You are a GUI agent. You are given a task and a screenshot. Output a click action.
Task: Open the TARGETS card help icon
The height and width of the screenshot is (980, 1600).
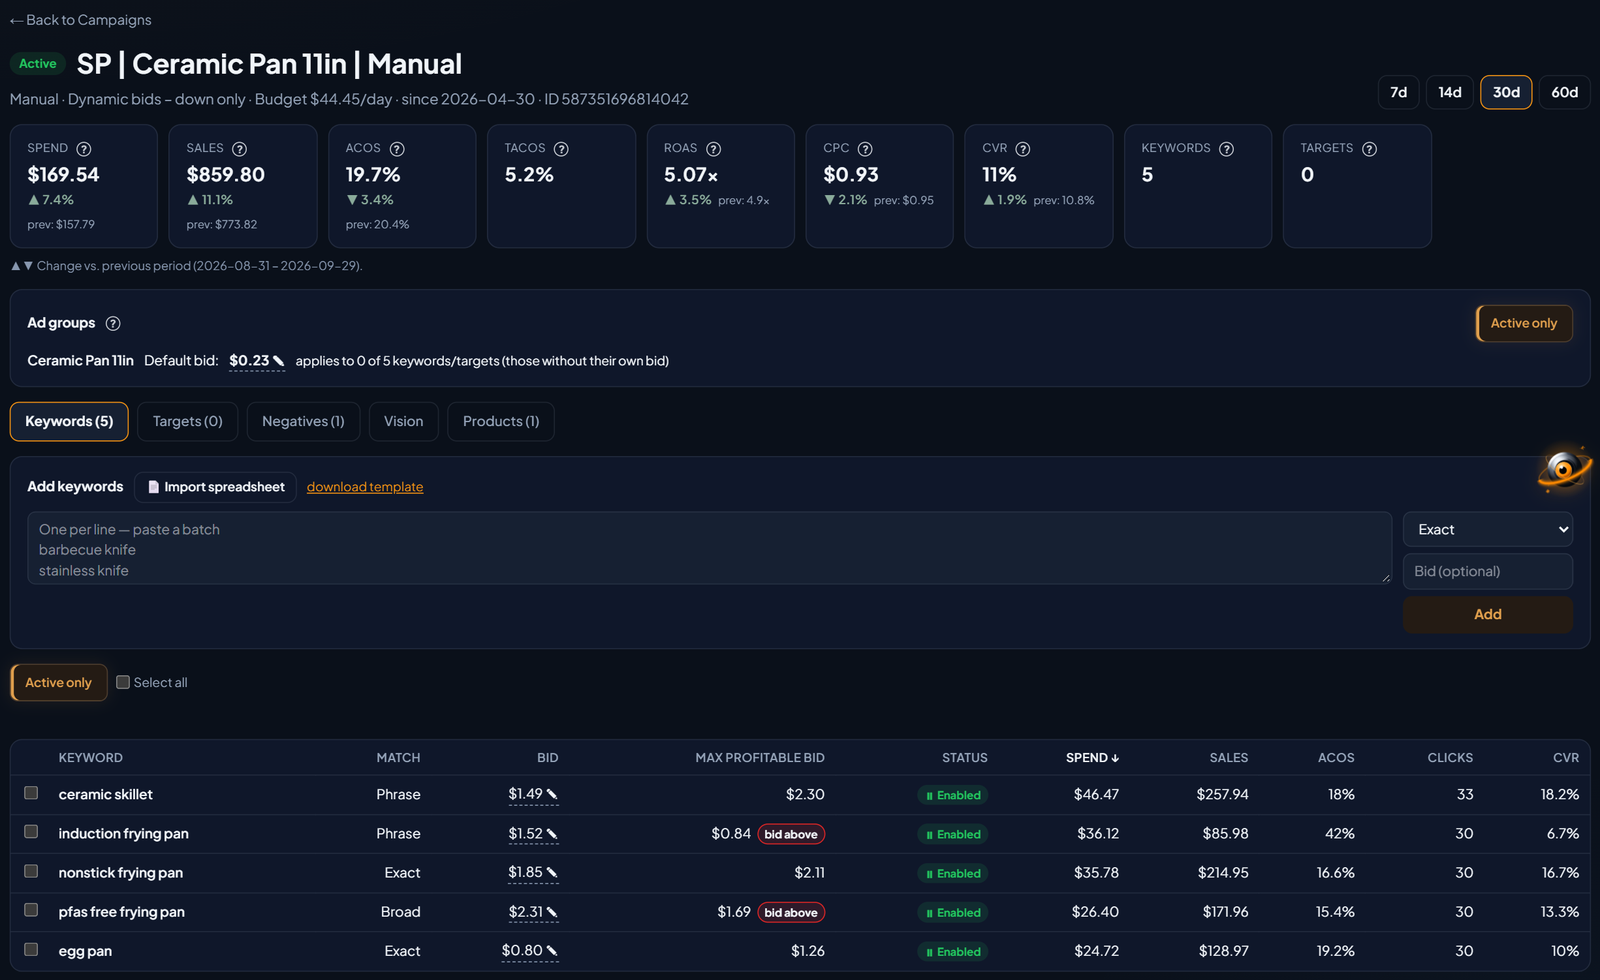1370,149
